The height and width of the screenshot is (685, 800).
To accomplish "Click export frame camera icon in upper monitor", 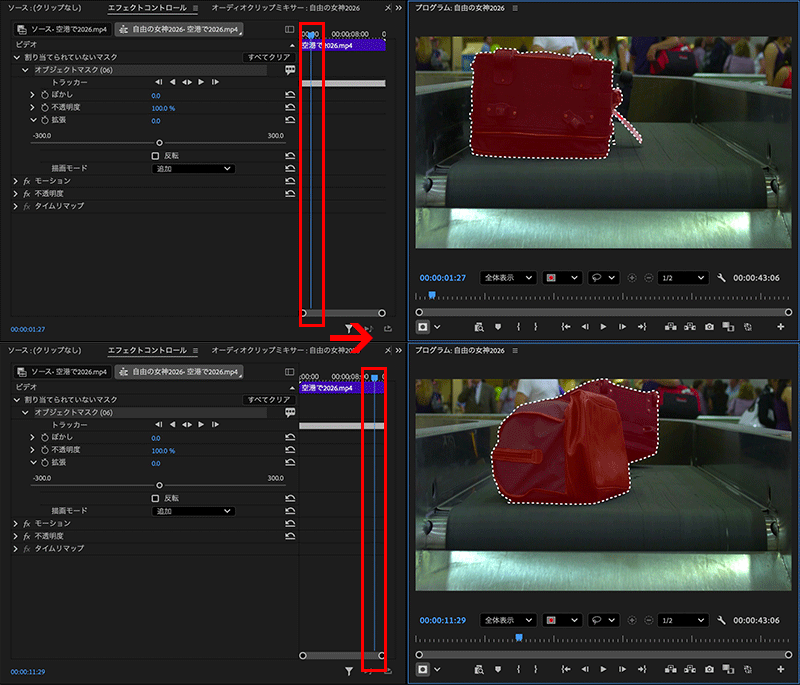I will click(709, 326).
